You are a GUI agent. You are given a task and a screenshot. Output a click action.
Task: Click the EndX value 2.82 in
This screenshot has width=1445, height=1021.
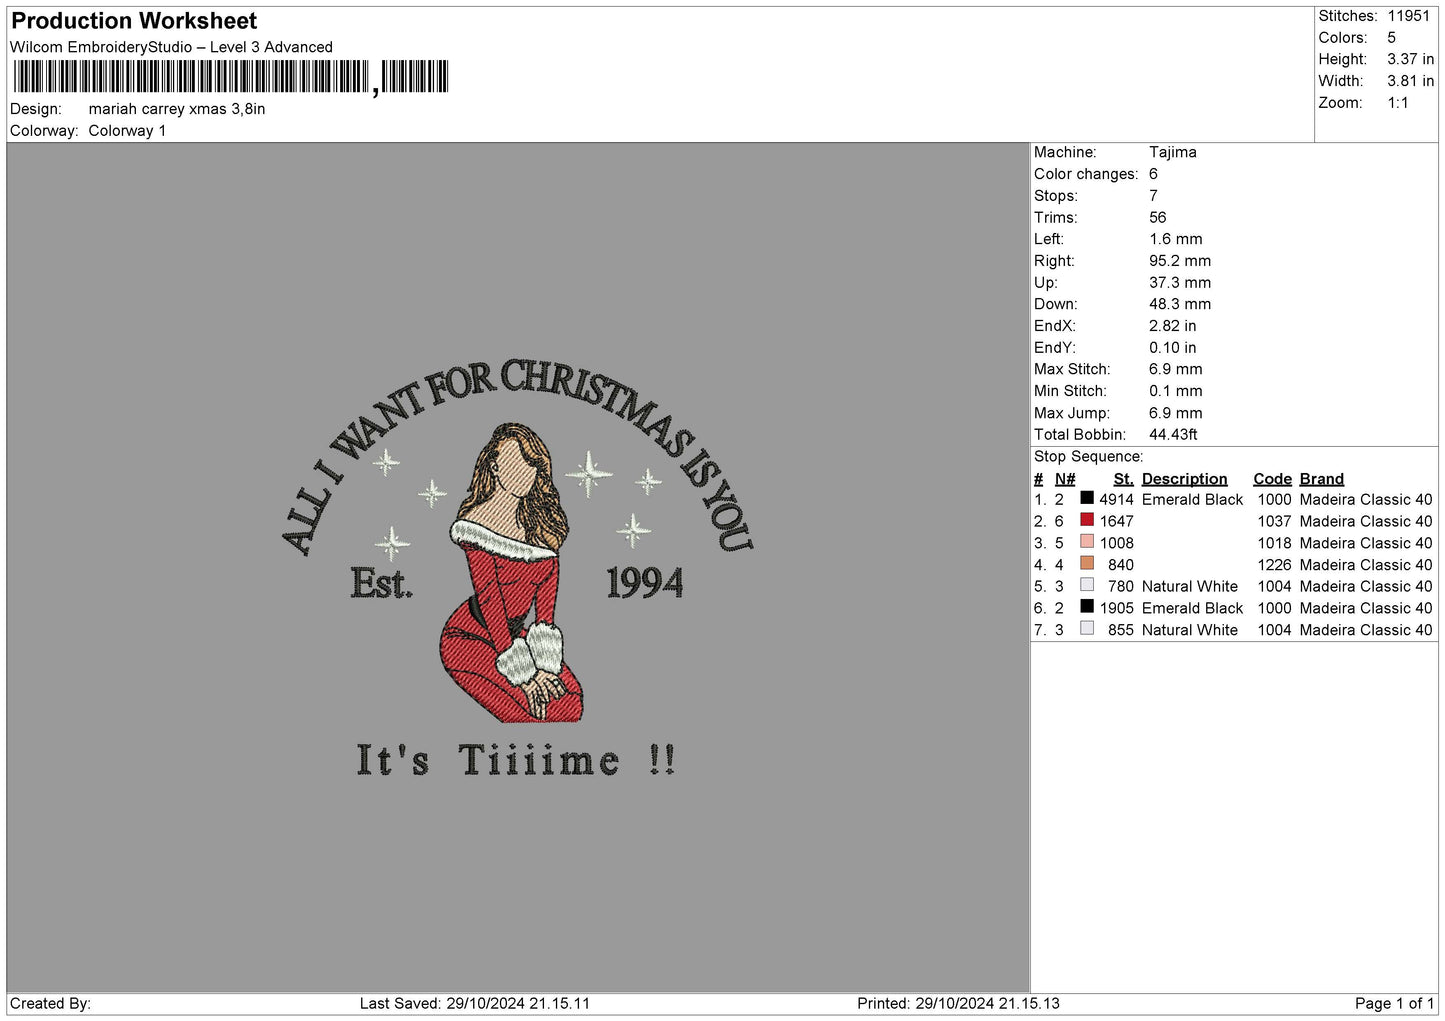point(1173,326)
